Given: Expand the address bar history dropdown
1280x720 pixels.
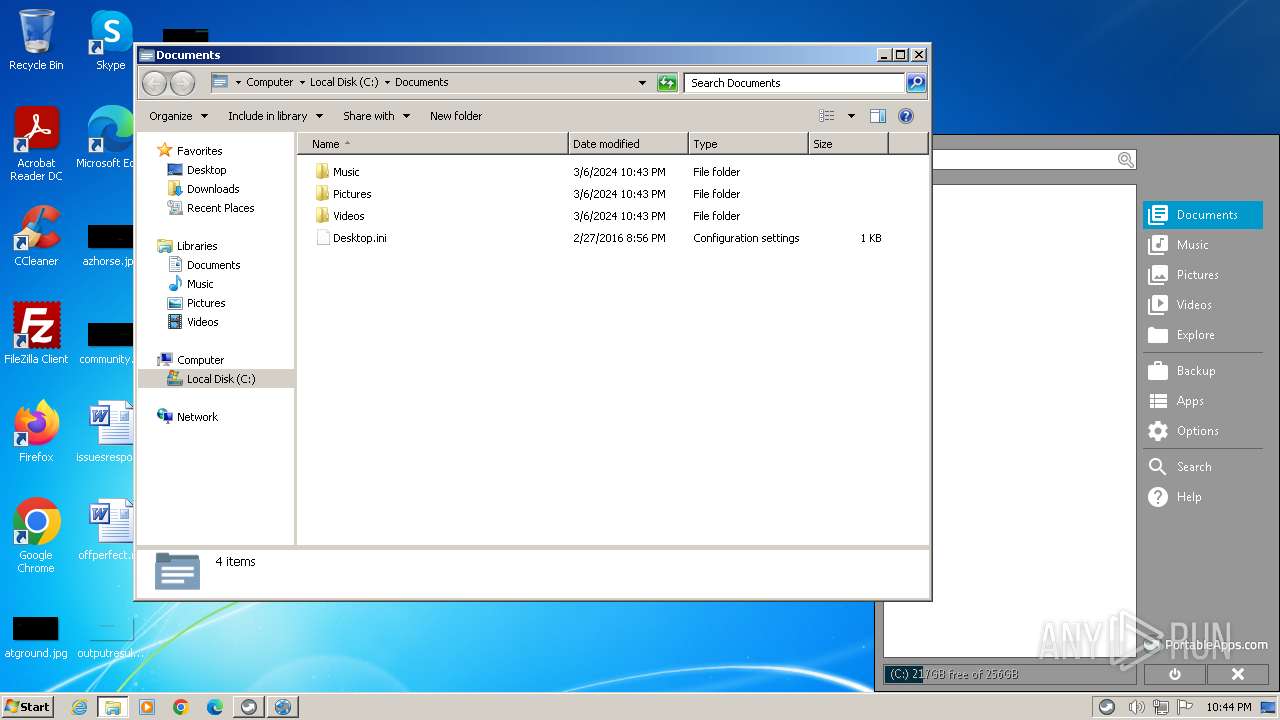Looking at the screenshot, I should [x=642, y=83].
